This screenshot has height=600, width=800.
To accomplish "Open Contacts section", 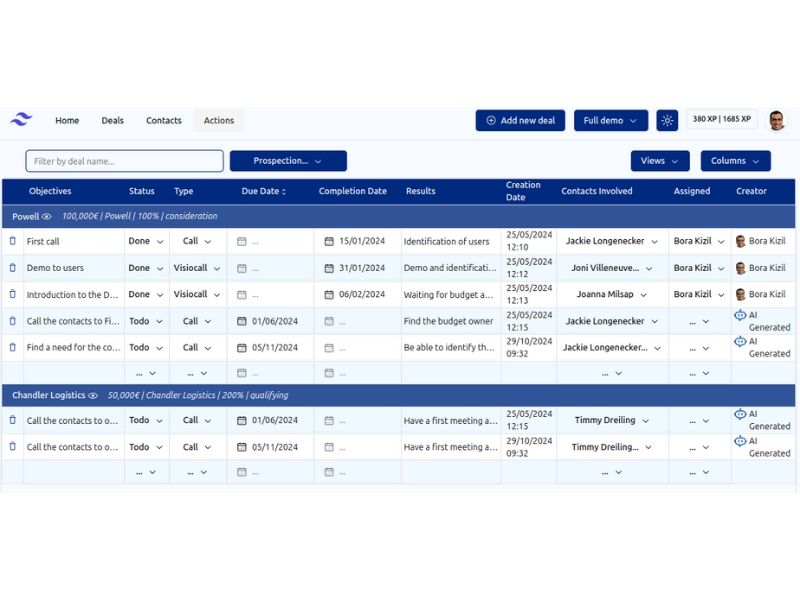I will coord(164,120).
